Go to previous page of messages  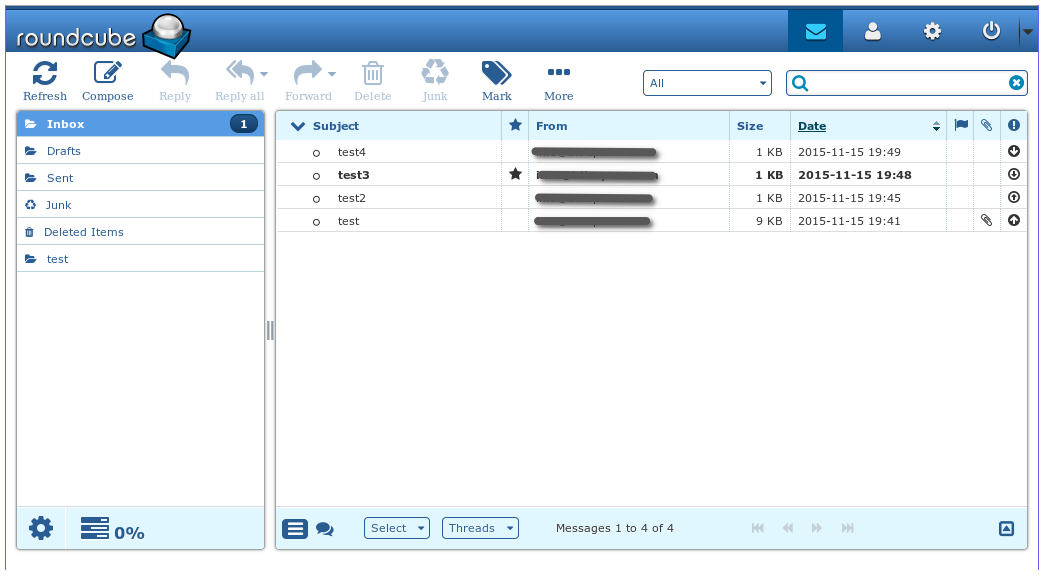pyautogui.click(x=788, y=528)
